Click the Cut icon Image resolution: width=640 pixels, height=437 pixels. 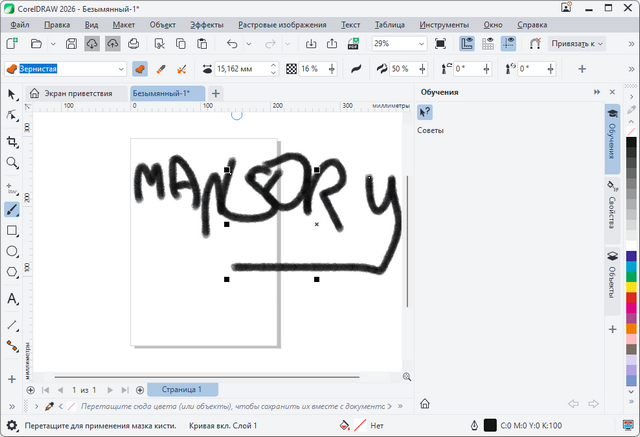point(160,44)
